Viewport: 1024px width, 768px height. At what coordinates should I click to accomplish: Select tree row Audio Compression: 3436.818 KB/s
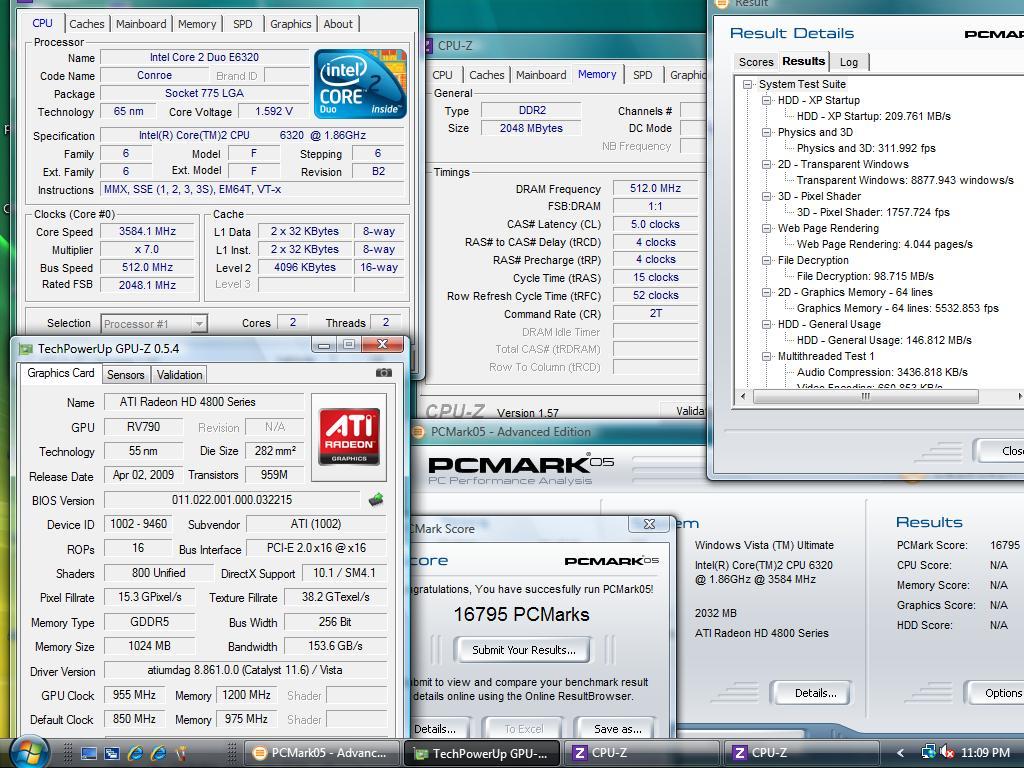click(x=882, y=372)
